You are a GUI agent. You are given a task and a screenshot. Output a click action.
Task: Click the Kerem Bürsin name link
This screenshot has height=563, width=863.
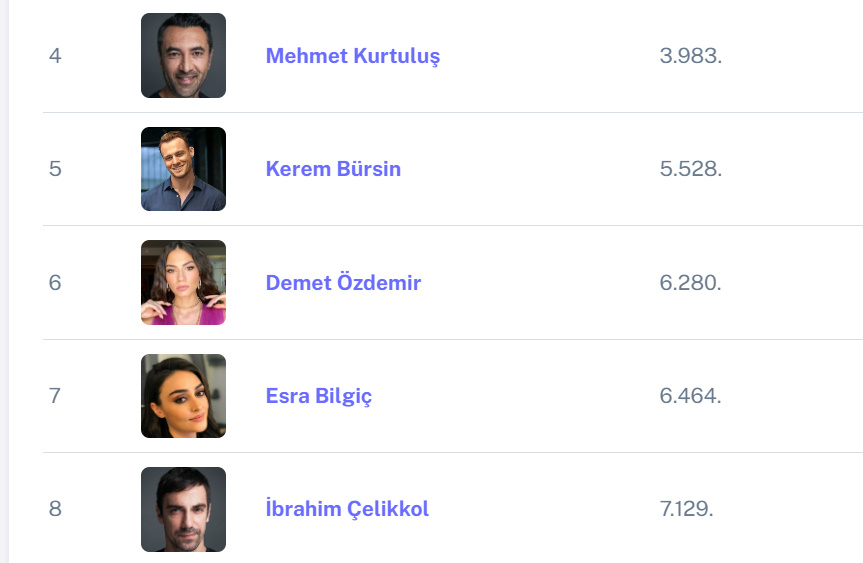pos(333,169)
